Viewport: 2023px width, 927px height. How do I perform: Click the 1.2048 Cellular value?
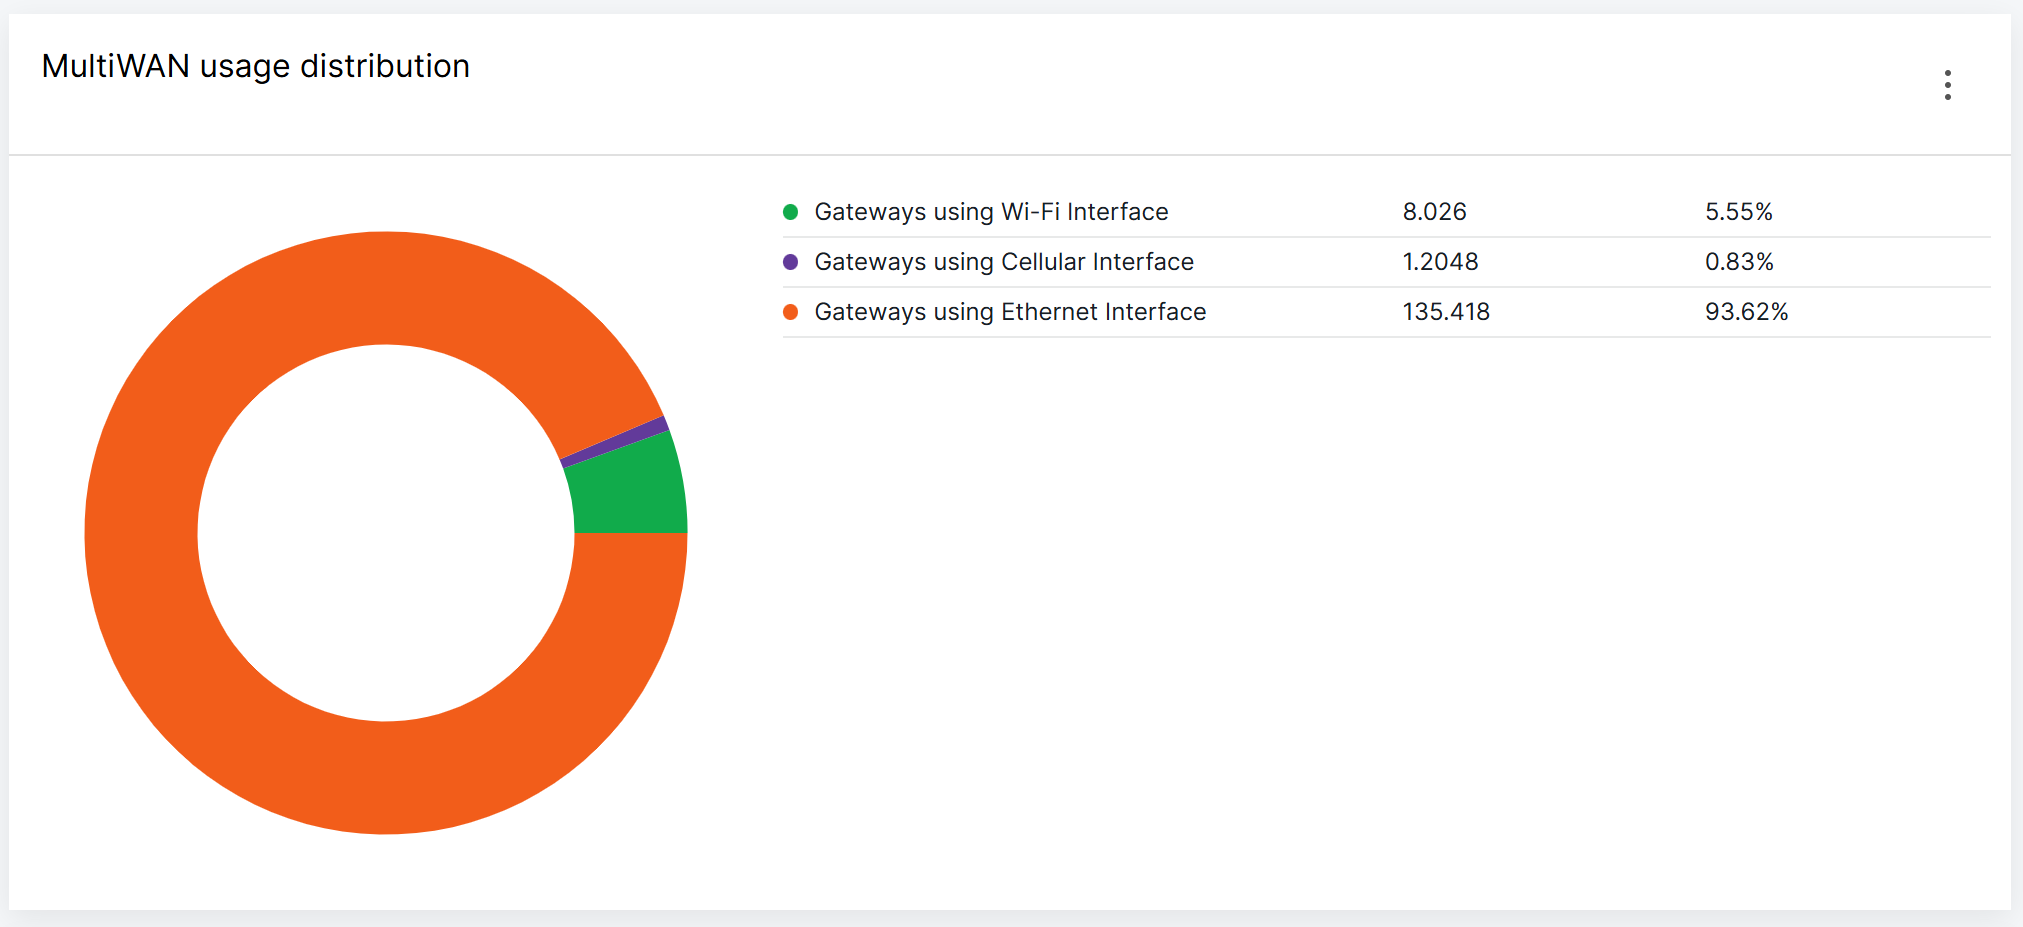click(x=1440, y=262)
